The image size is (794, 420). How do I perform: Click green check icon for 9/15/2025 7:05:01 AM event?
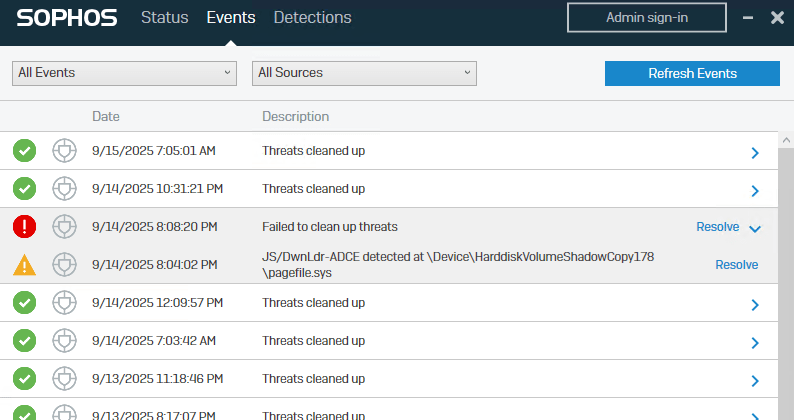(x=24, y=151)
